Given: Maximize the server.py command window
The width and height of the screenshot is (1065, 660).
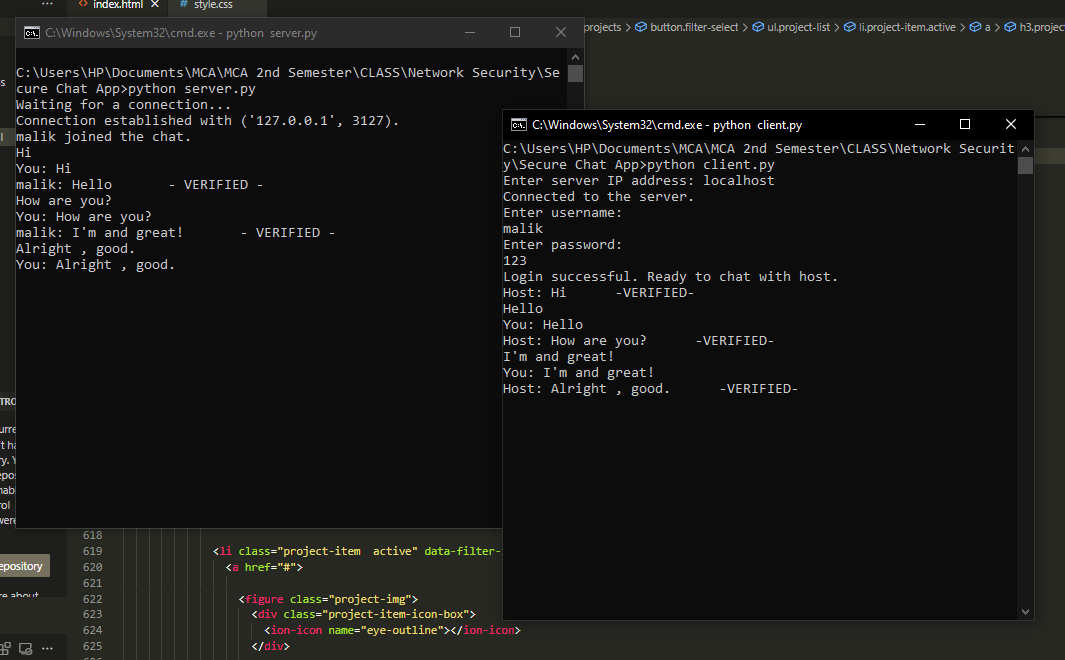Looking at the screenshot, I should [515, 33].
